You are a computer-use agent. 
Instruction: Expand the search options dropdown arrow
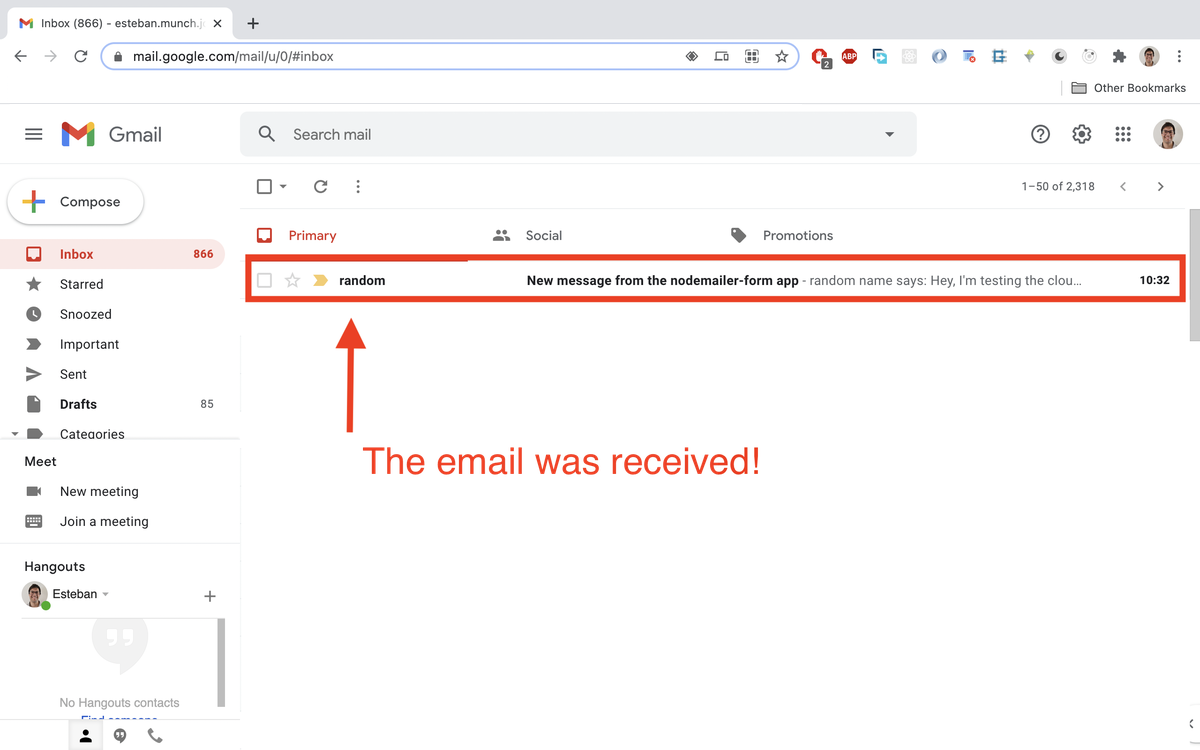889,134
